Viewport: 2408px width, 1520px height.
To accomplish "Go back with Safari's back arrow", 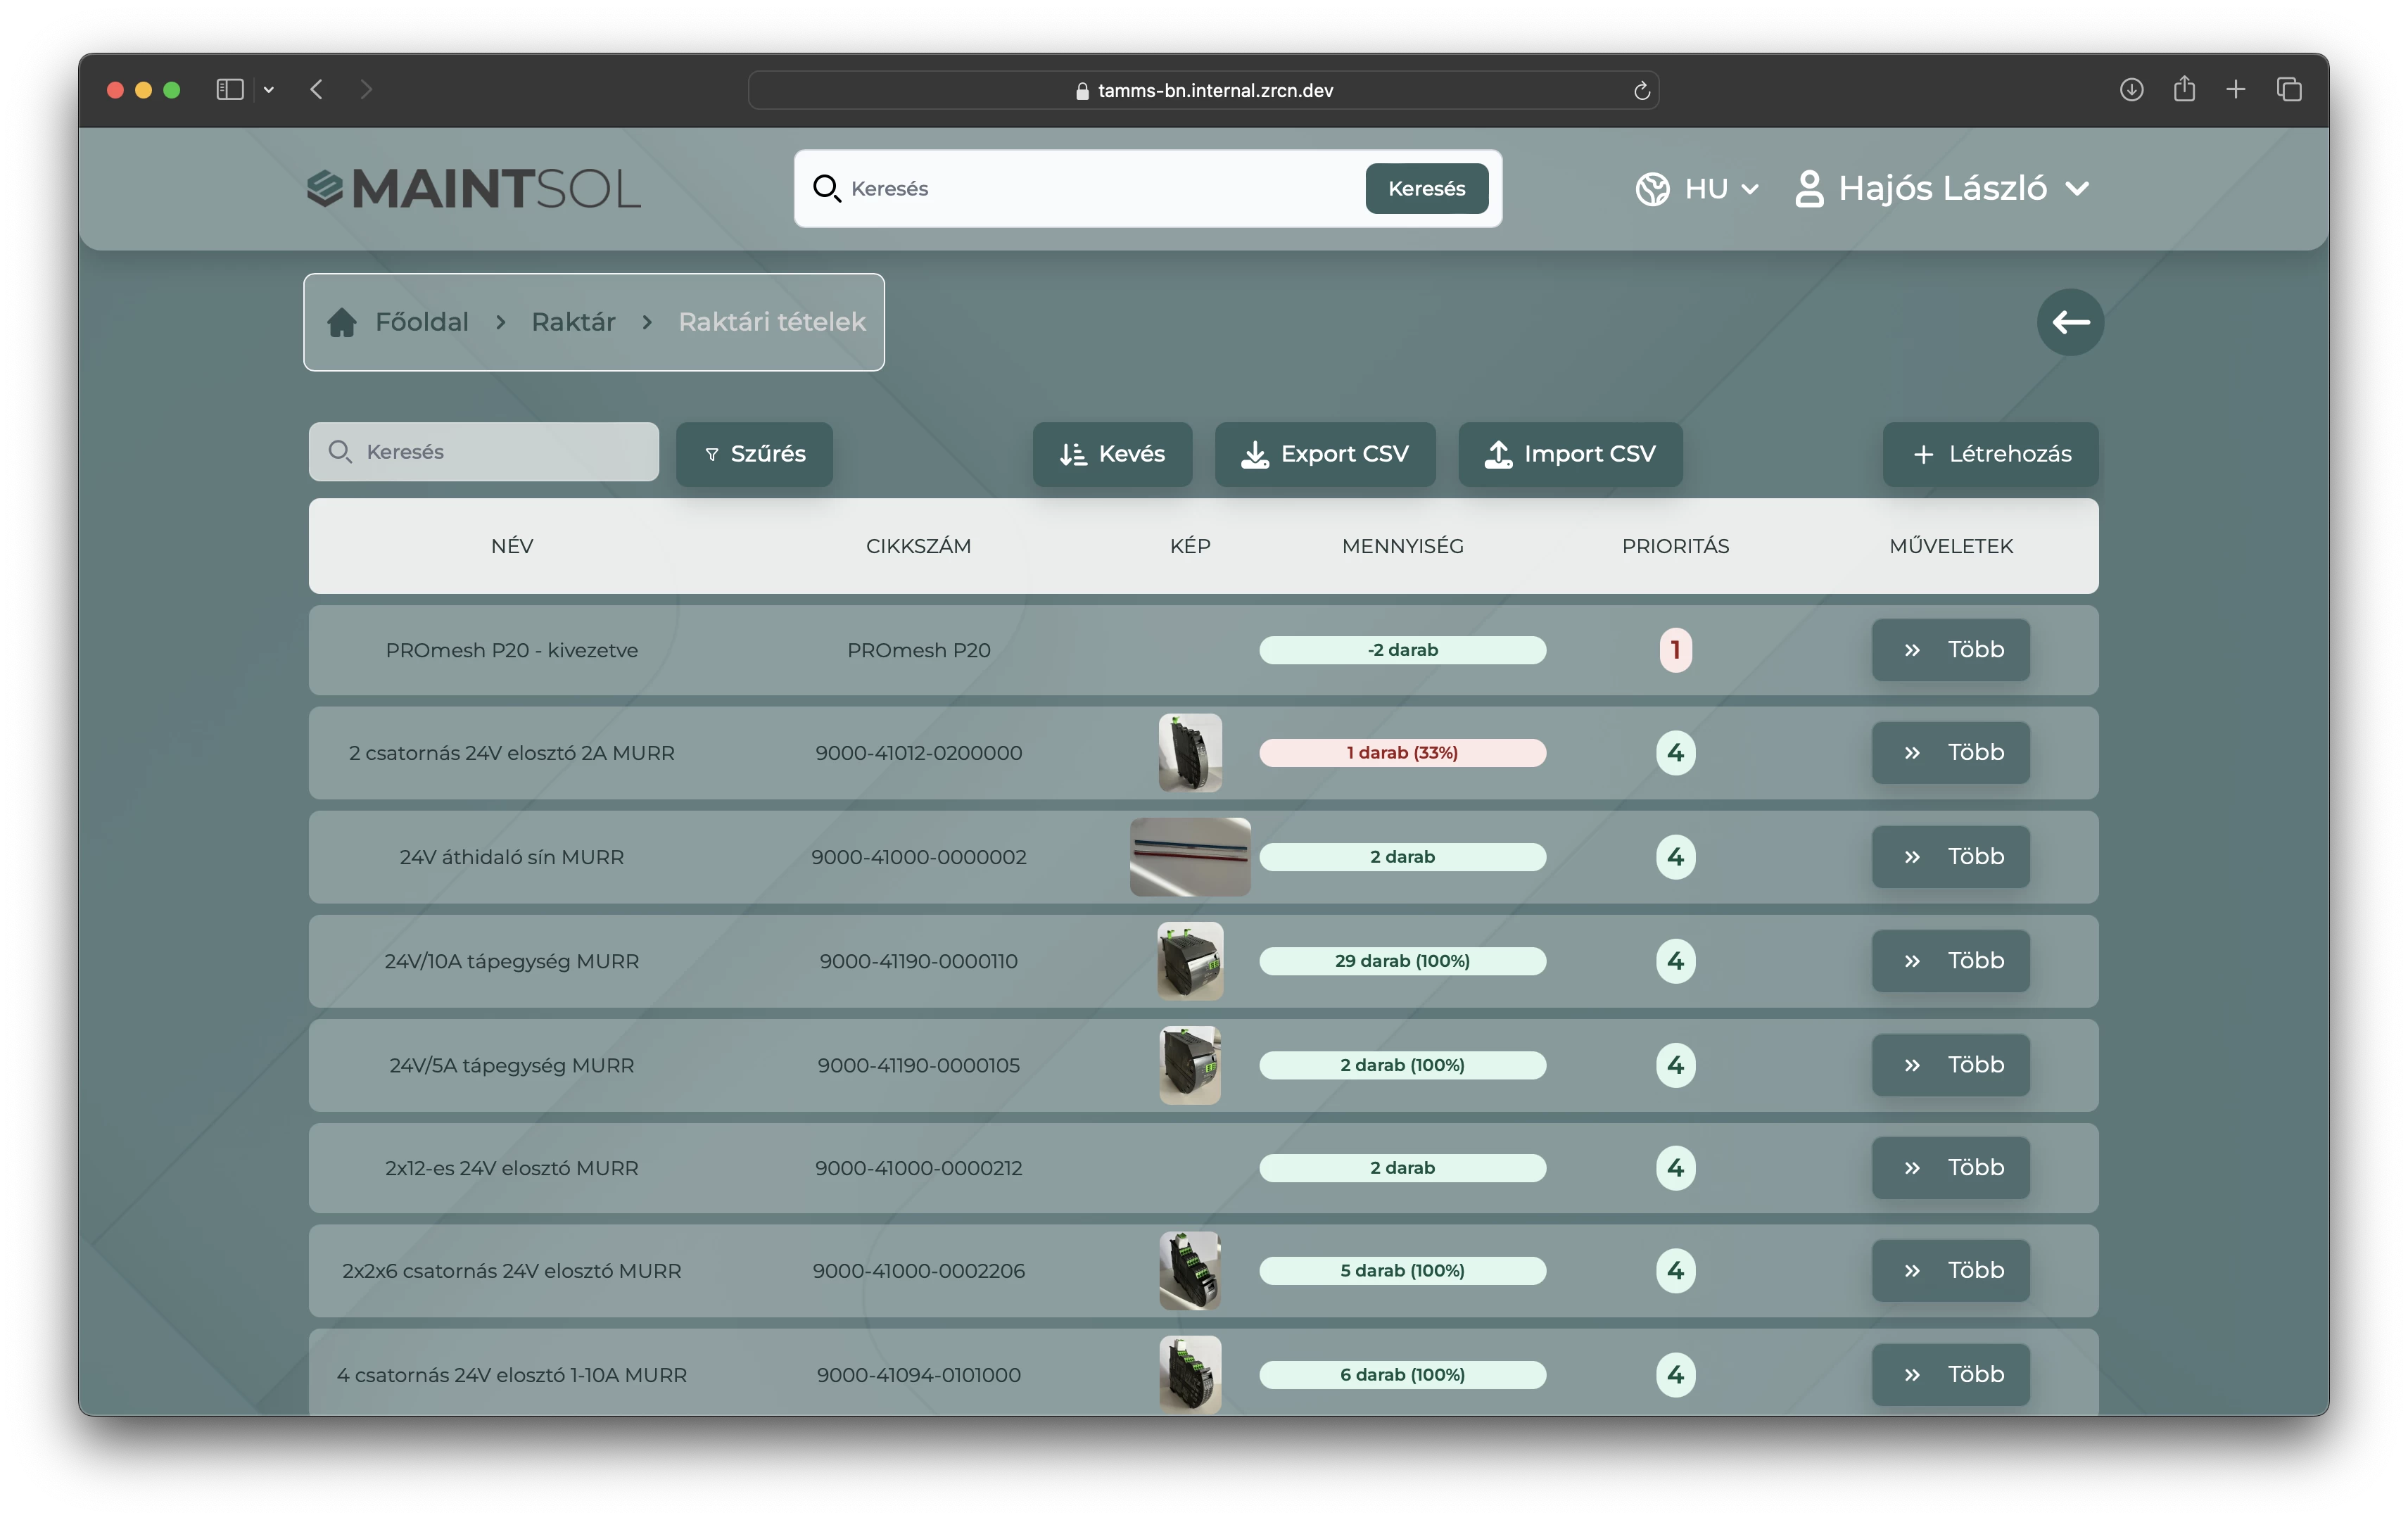I will point(316,90).
